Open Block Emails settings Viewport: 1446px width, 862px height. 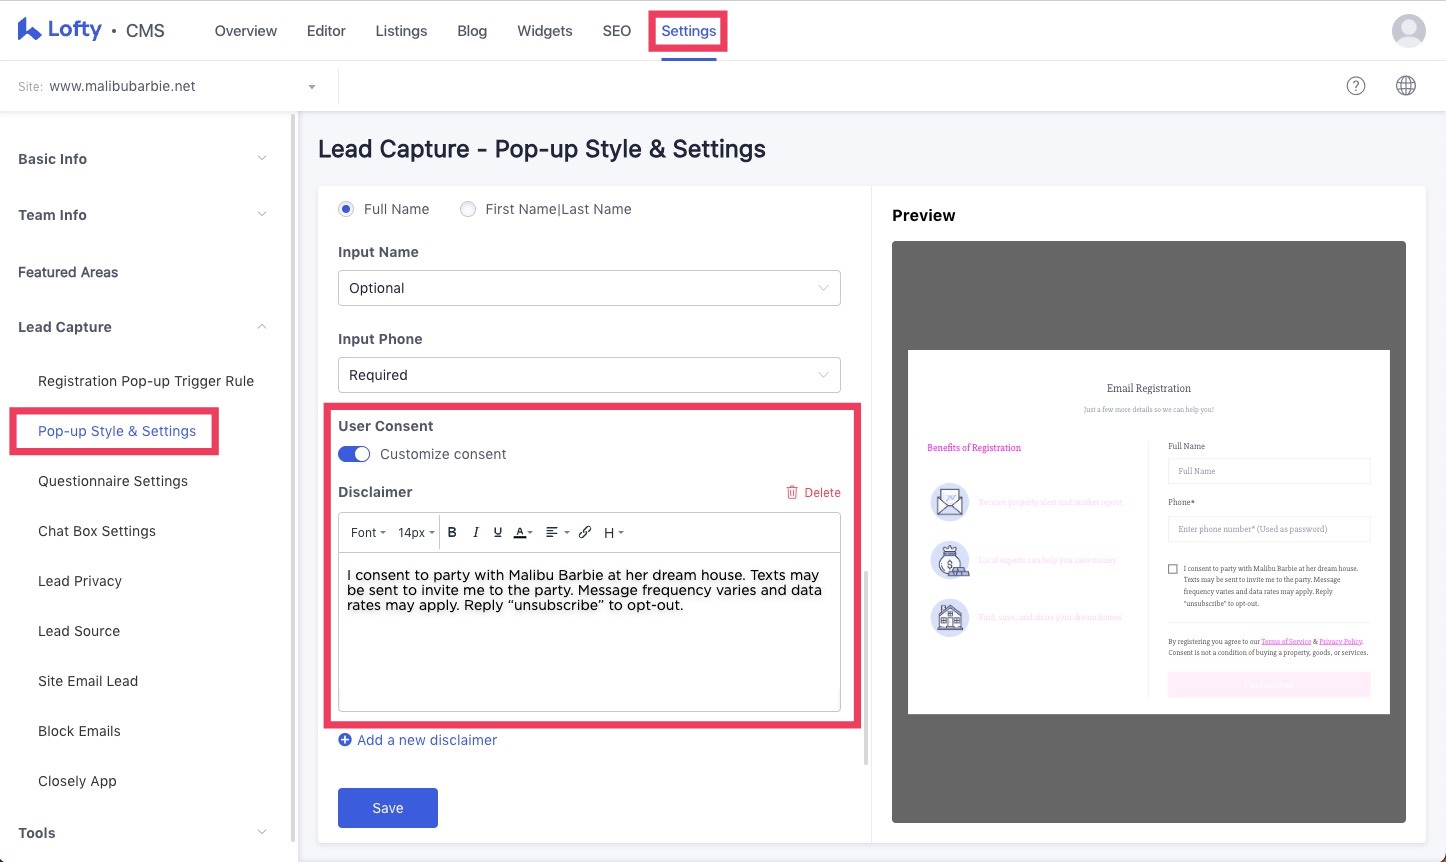[79, 731]
